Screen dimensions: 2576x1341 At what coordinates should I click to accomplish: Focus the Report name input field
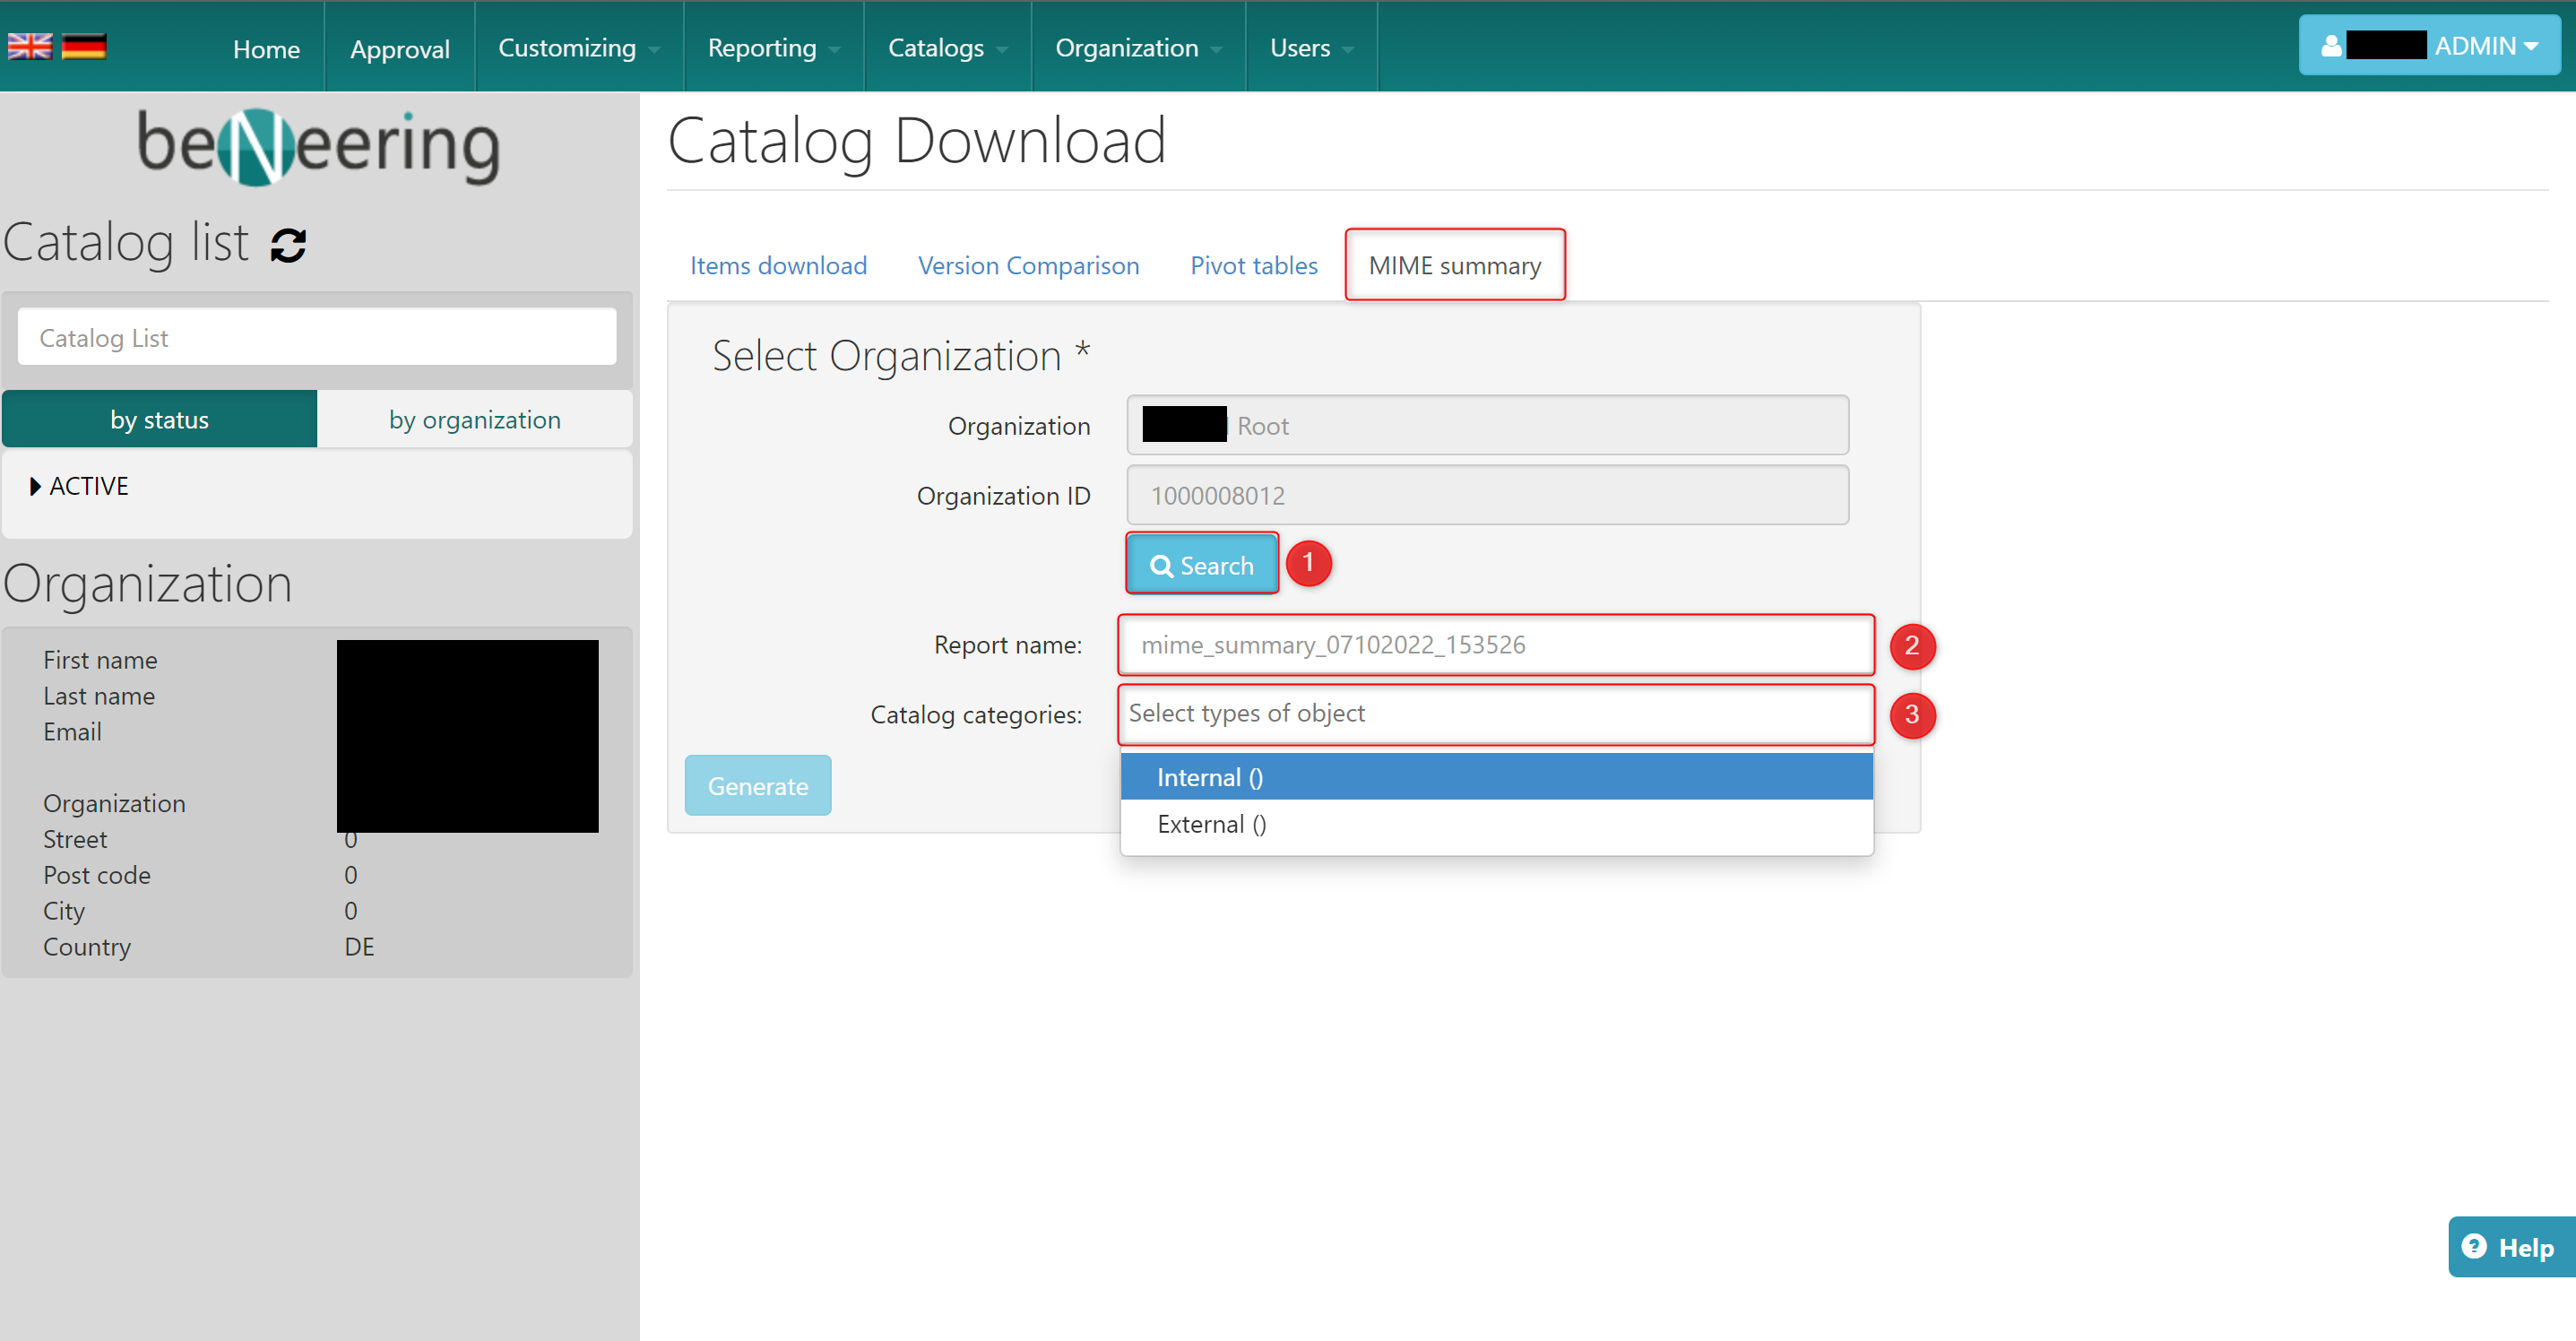pos(1494,645)
